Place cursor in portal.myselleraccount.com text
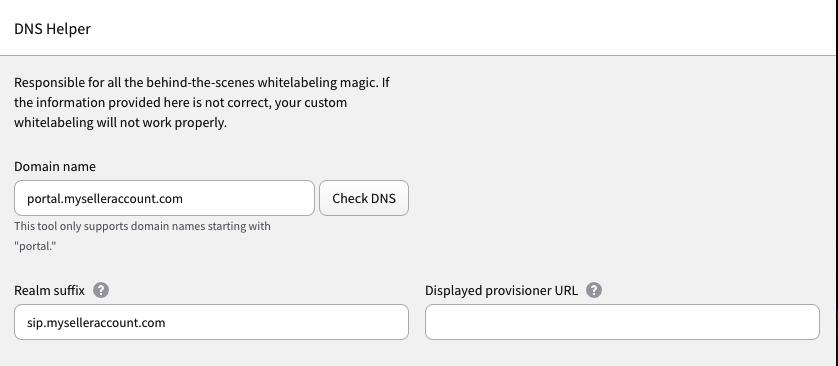 click(x=105, y=199)
